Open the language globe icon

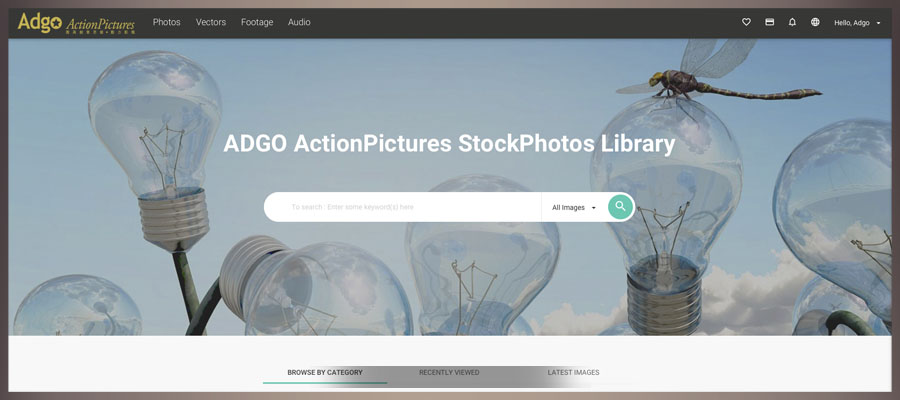pyautogui.click(x=815, y=22)
